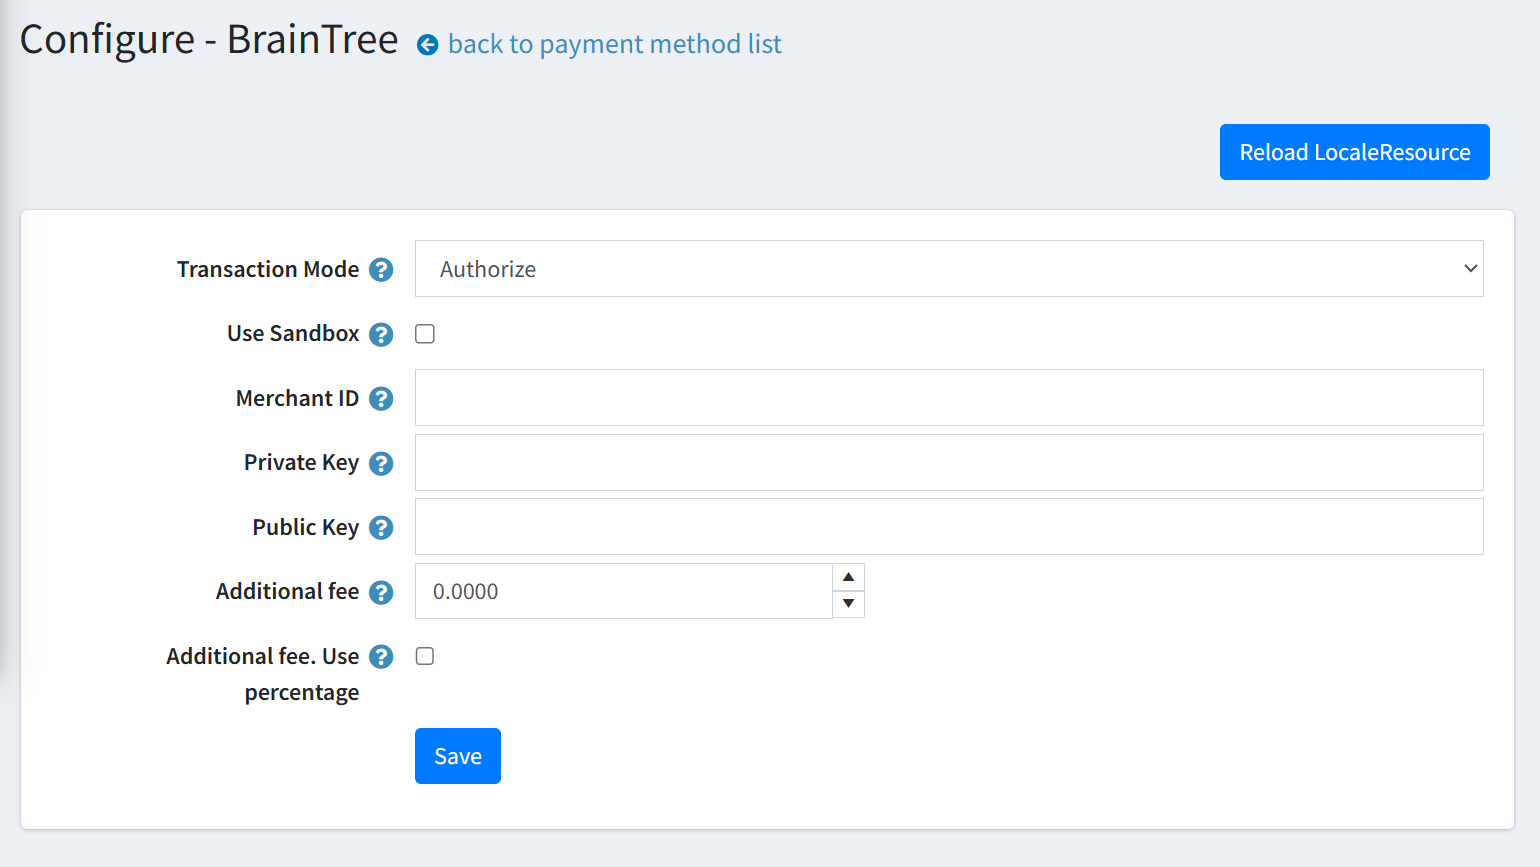Focus the Private Key input field

point(948,462)
